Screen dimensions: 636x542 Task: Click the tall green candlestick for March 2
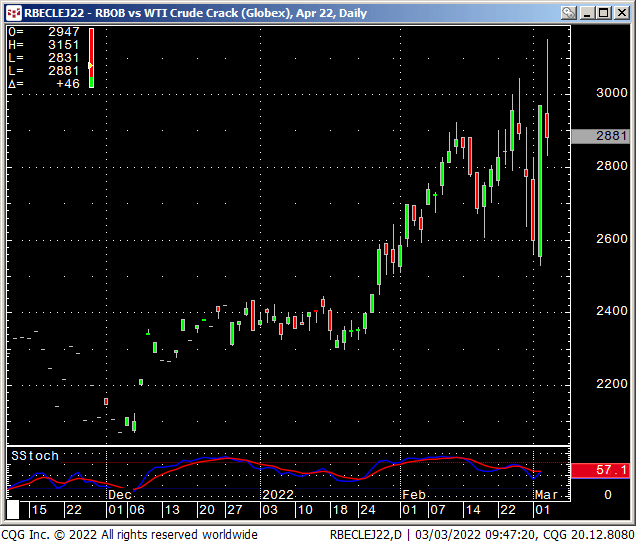540,181
